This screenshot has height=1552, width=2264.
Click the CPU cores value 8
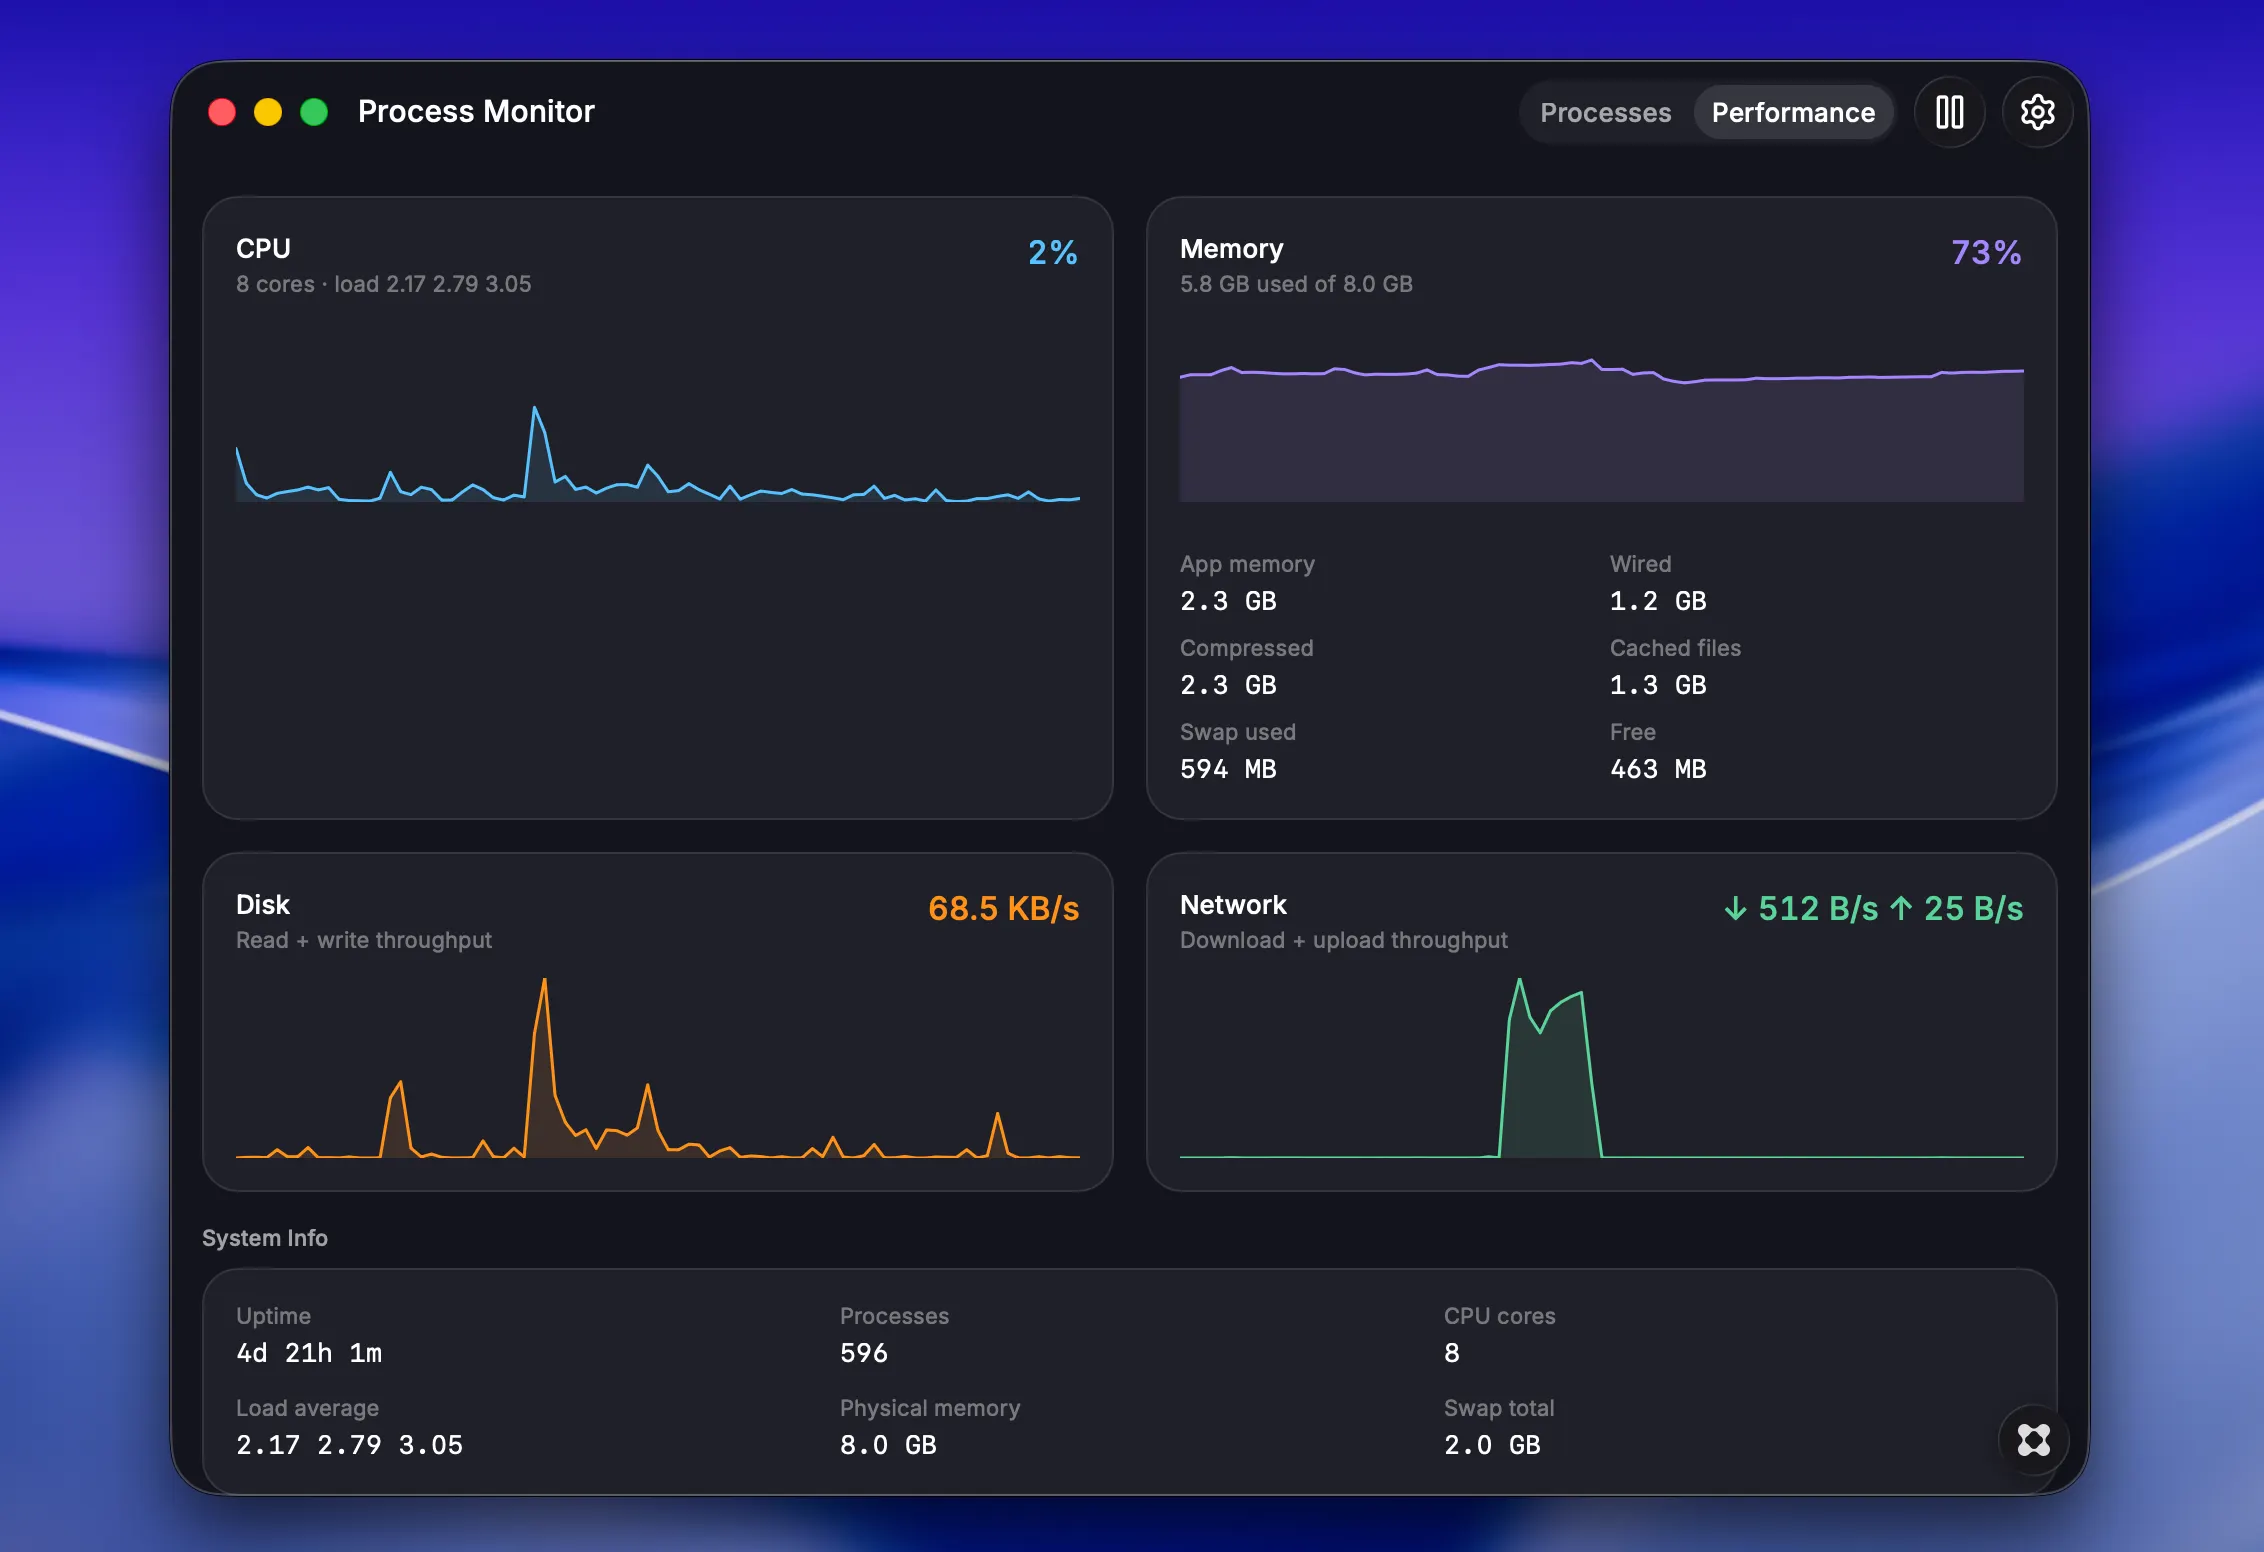[1452, 1353]
